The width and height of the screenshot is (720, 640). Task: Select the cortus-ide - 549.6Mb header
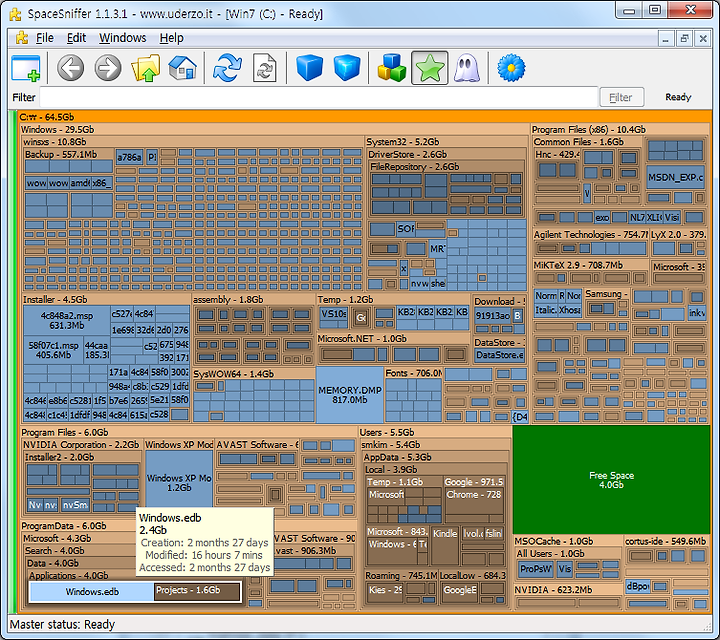pyautogui.click(x=667, y=541)
